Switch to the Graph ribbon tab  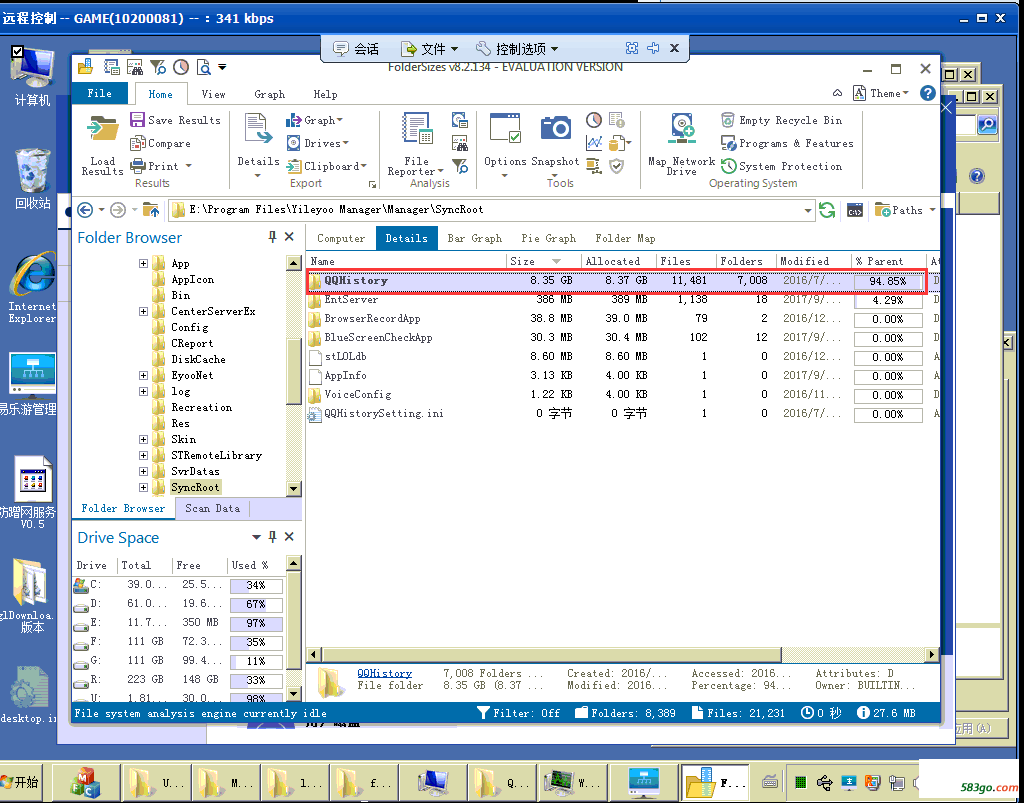[270, 94]
